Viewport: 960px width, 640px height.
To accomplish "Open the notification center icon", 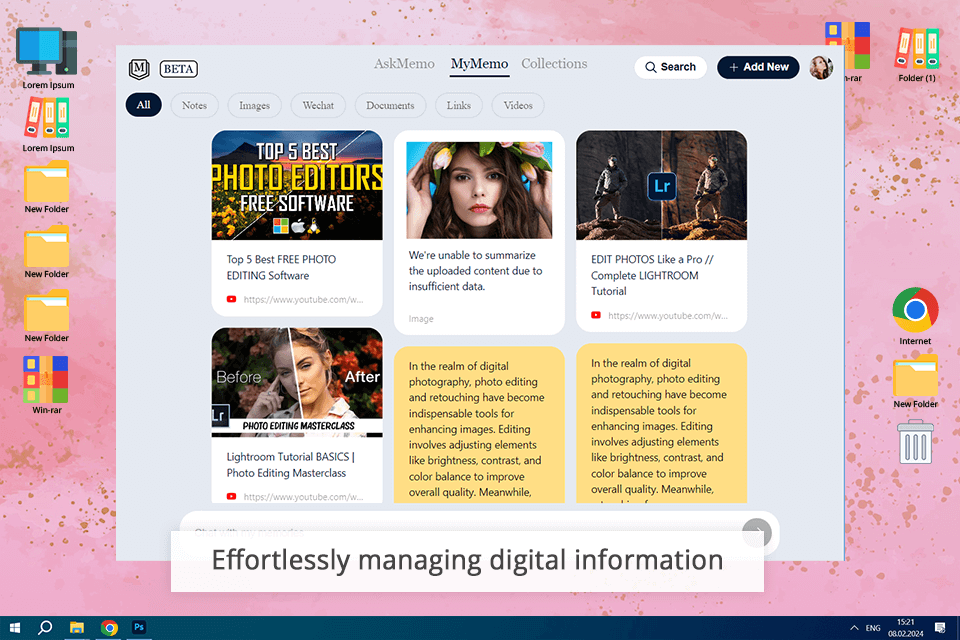I will pos(940,628).
